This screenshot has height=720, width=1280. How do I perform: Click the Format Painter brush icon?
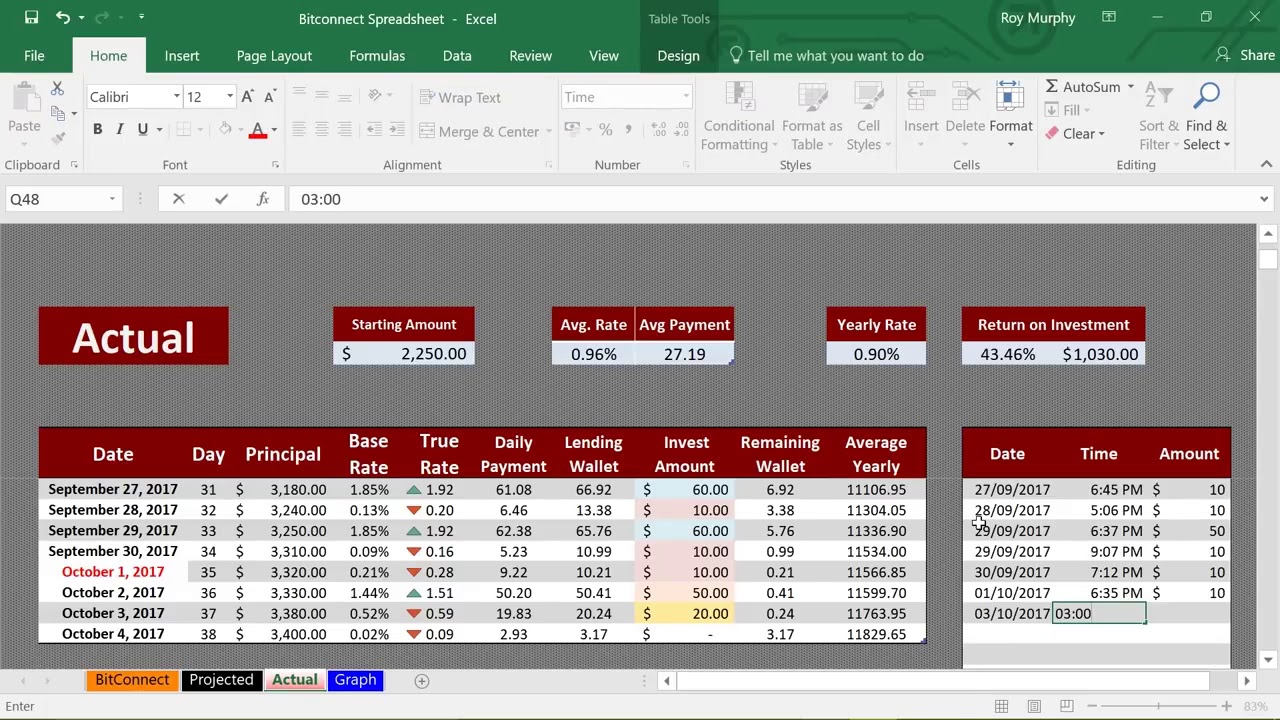(x=57, y=137)
